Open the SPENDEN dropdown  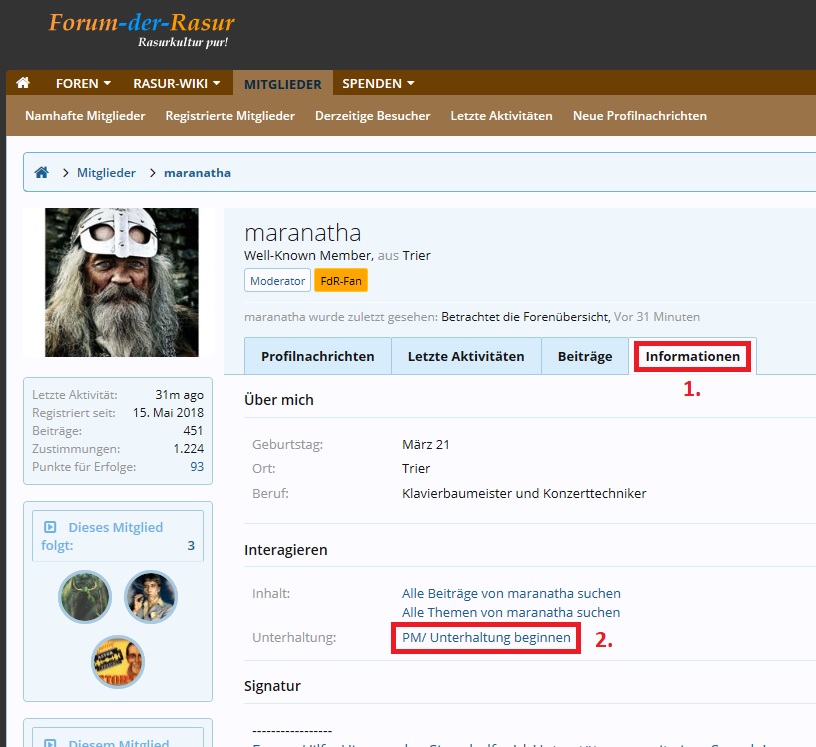[378, 83]
